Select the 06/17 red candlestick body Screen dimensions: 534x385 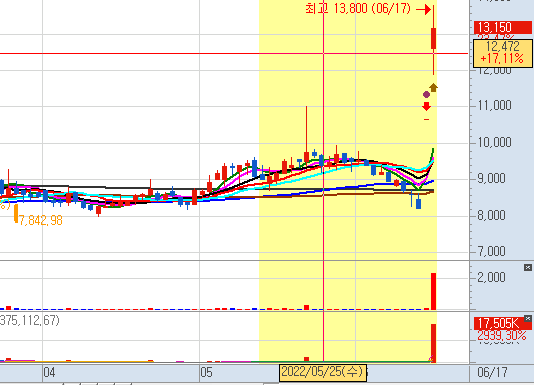434,38
